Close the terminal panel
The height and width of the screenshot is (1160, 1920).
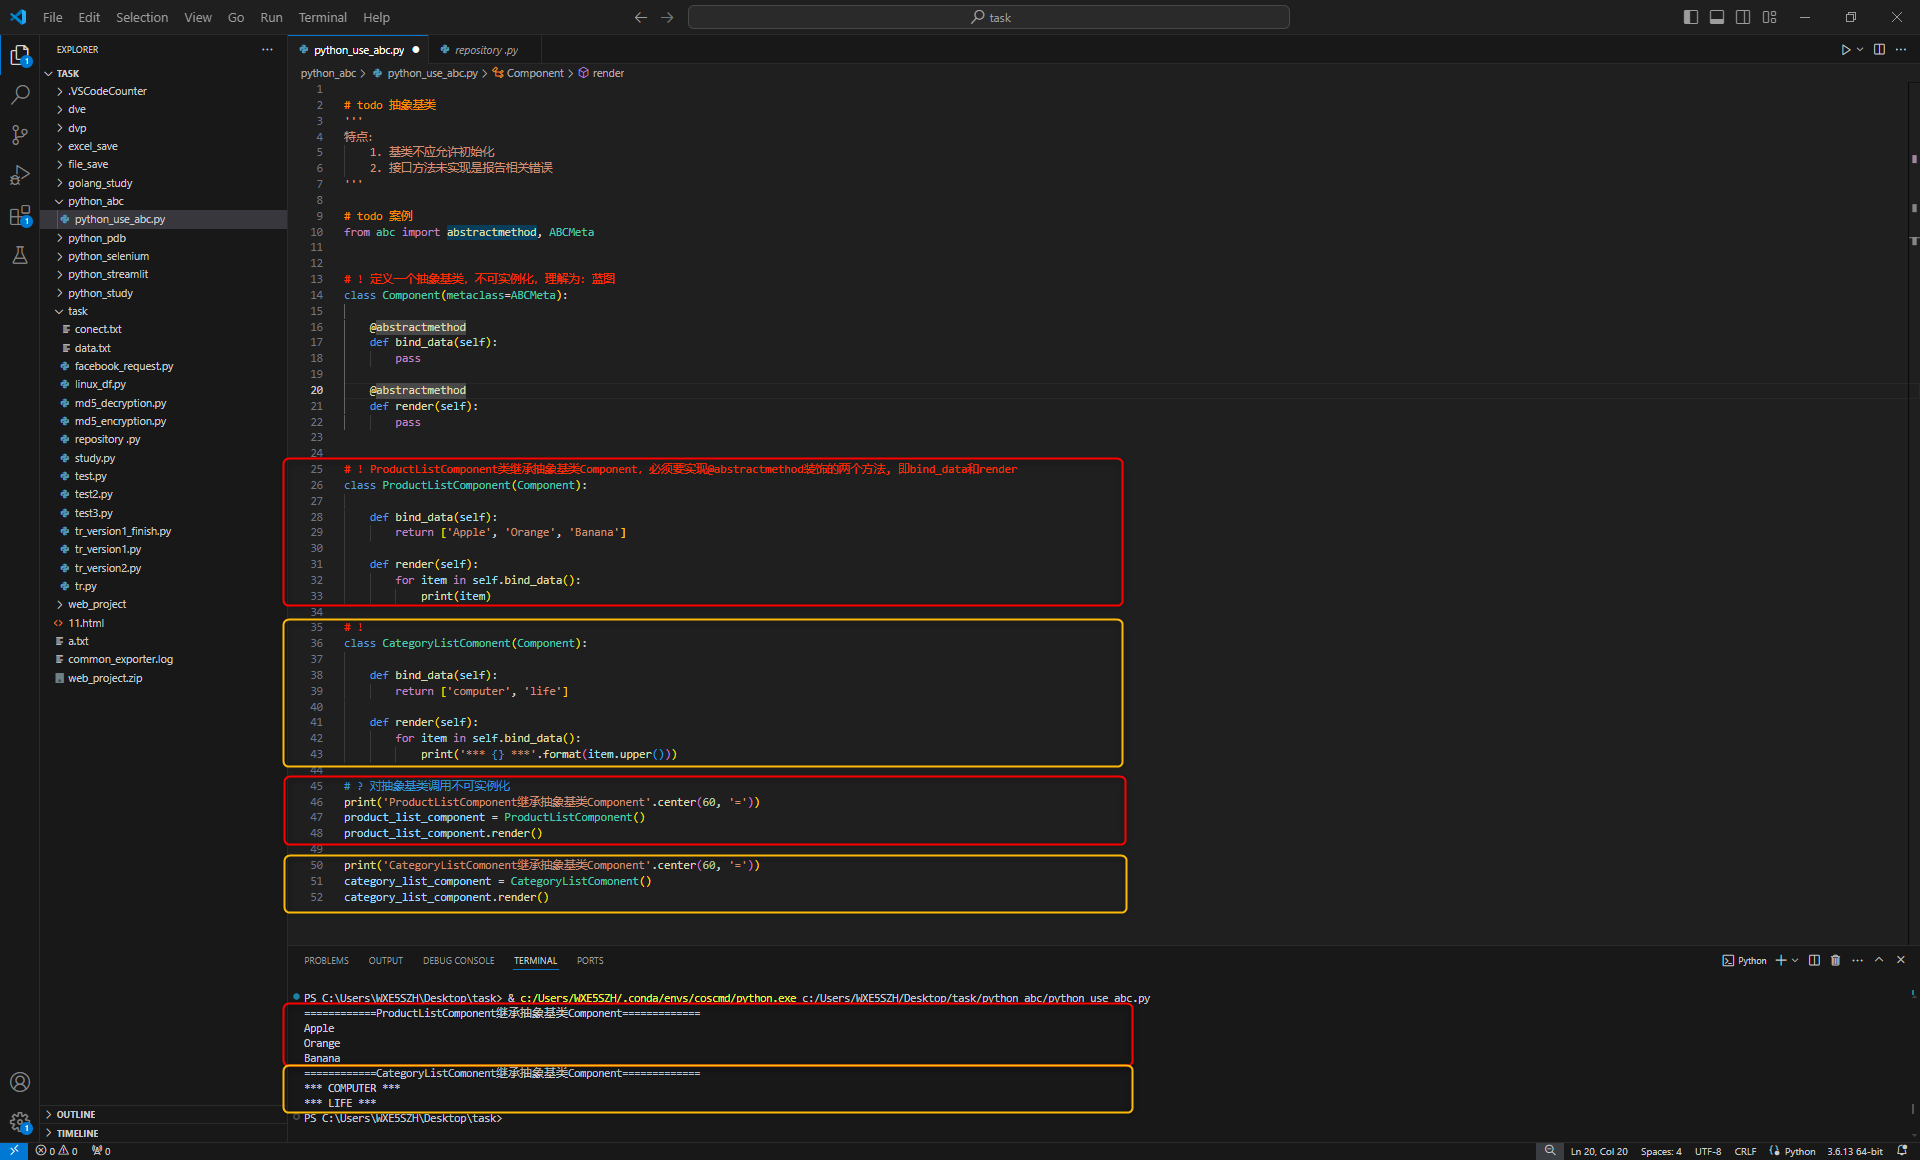pos(1901,960)
